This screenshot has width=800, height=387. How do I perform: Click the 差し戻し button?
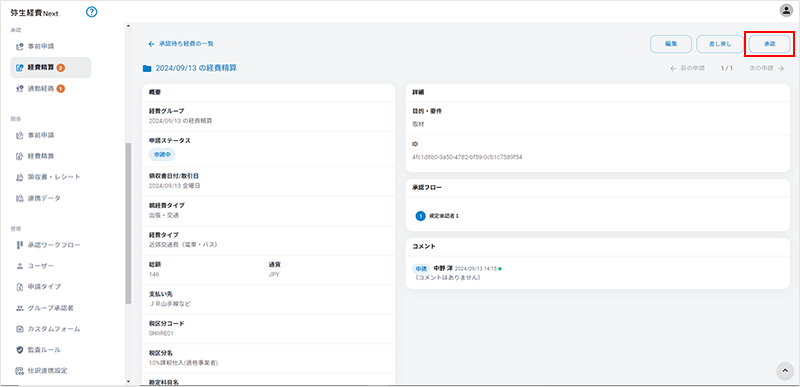(720, 44)
